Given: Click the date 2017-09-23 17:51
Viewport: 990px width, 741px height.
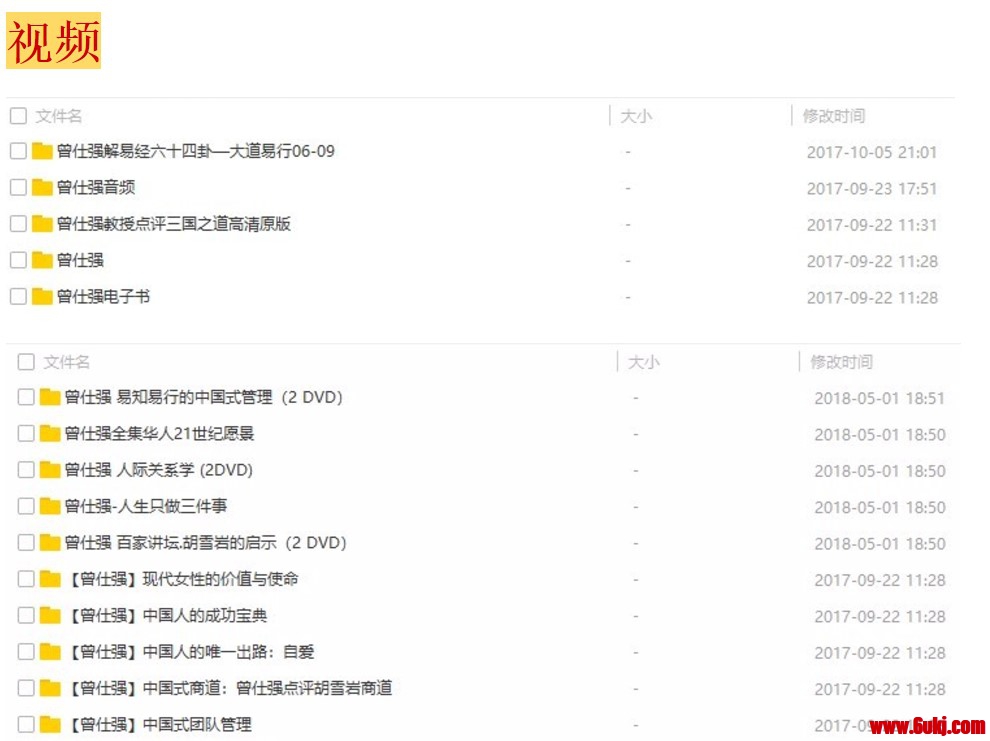Looking at the screenshot, I should coord(872,189).
